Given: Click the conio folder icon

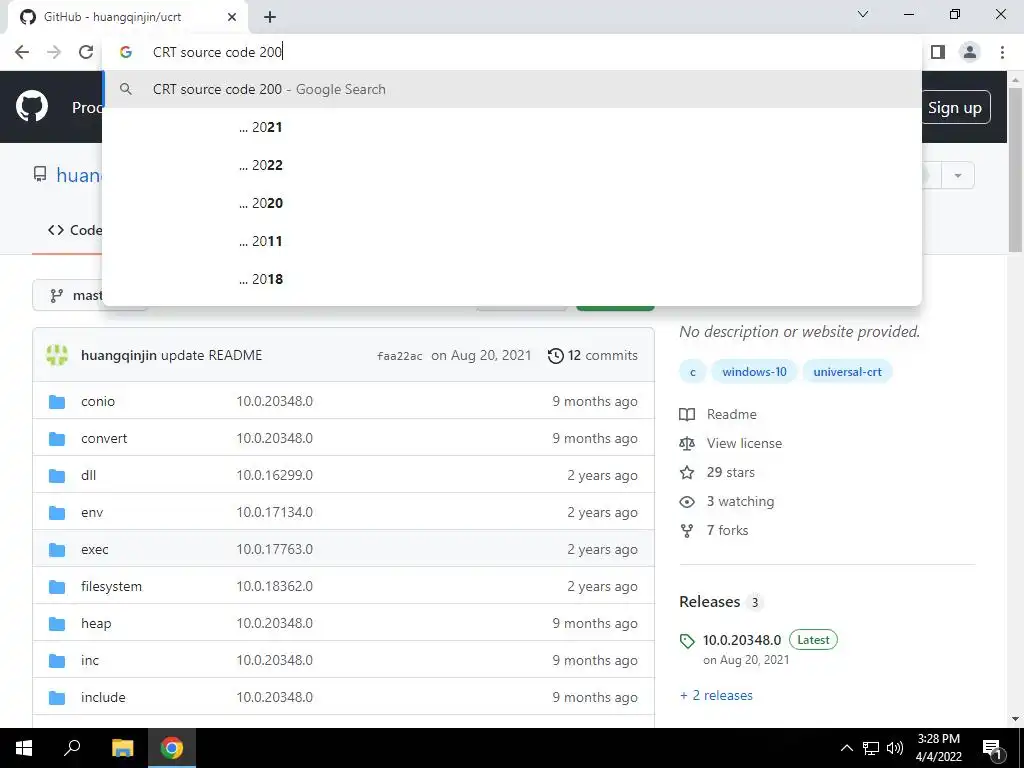Looking at the screenshot, I should (57, 402).
